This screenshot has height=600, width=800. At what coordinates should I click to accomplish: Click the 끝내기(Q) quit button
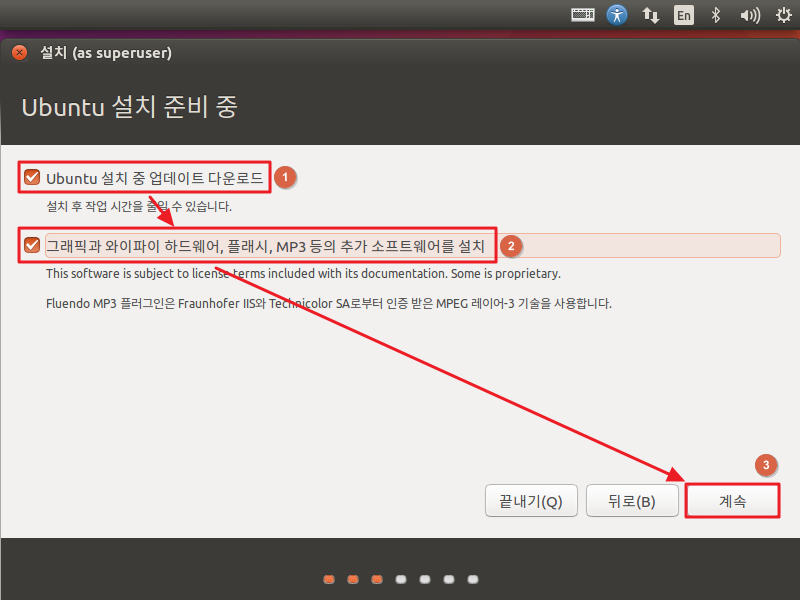point(531,501)
